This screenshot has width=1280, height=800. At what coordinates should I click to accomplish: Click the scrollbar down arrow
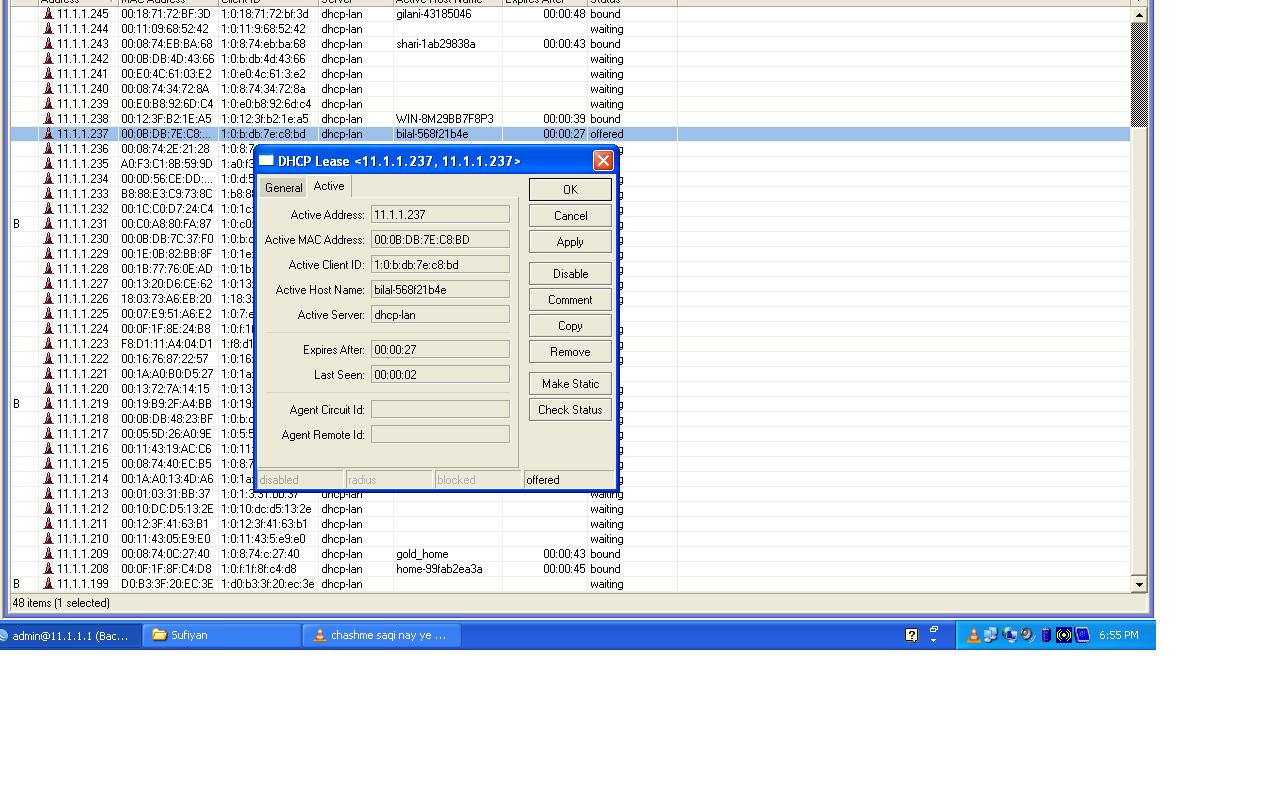[x=1139, y=584]
